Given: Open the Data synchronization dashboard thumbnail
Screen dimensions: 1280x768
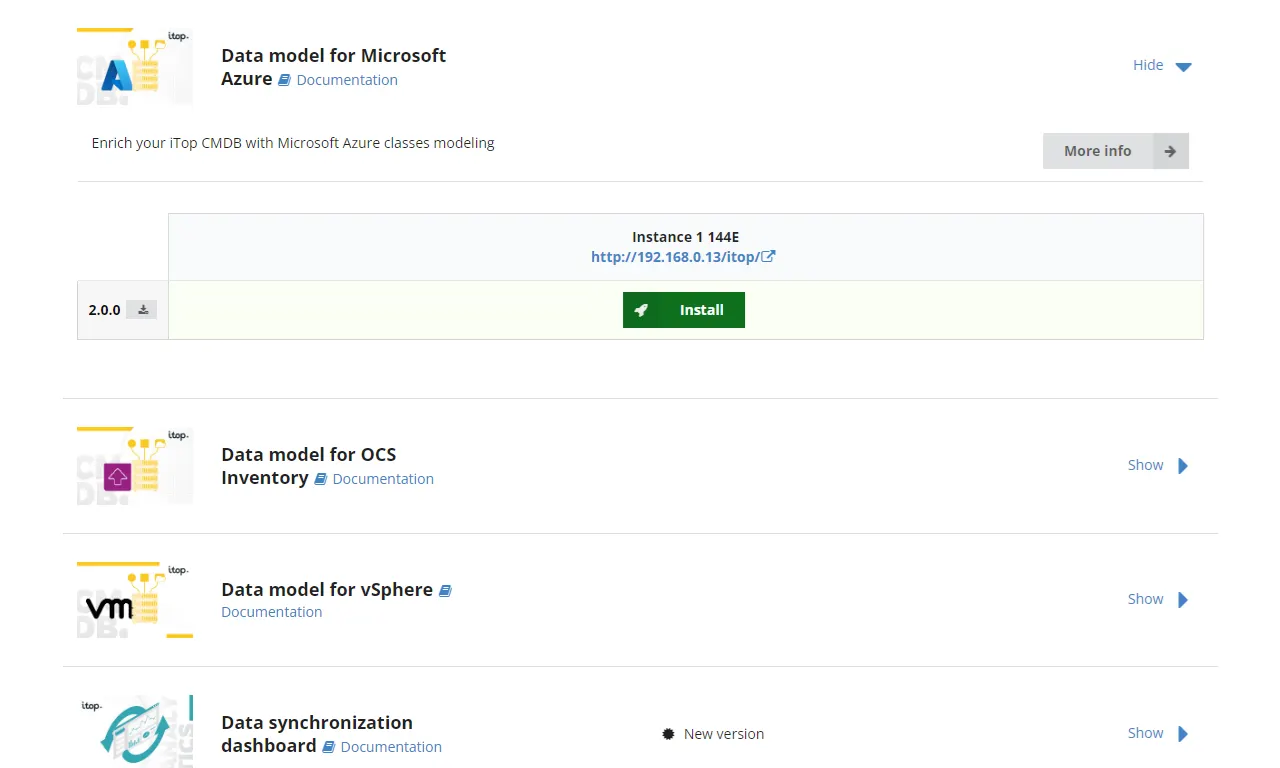Looking at the screenshot, I should 135,732.
